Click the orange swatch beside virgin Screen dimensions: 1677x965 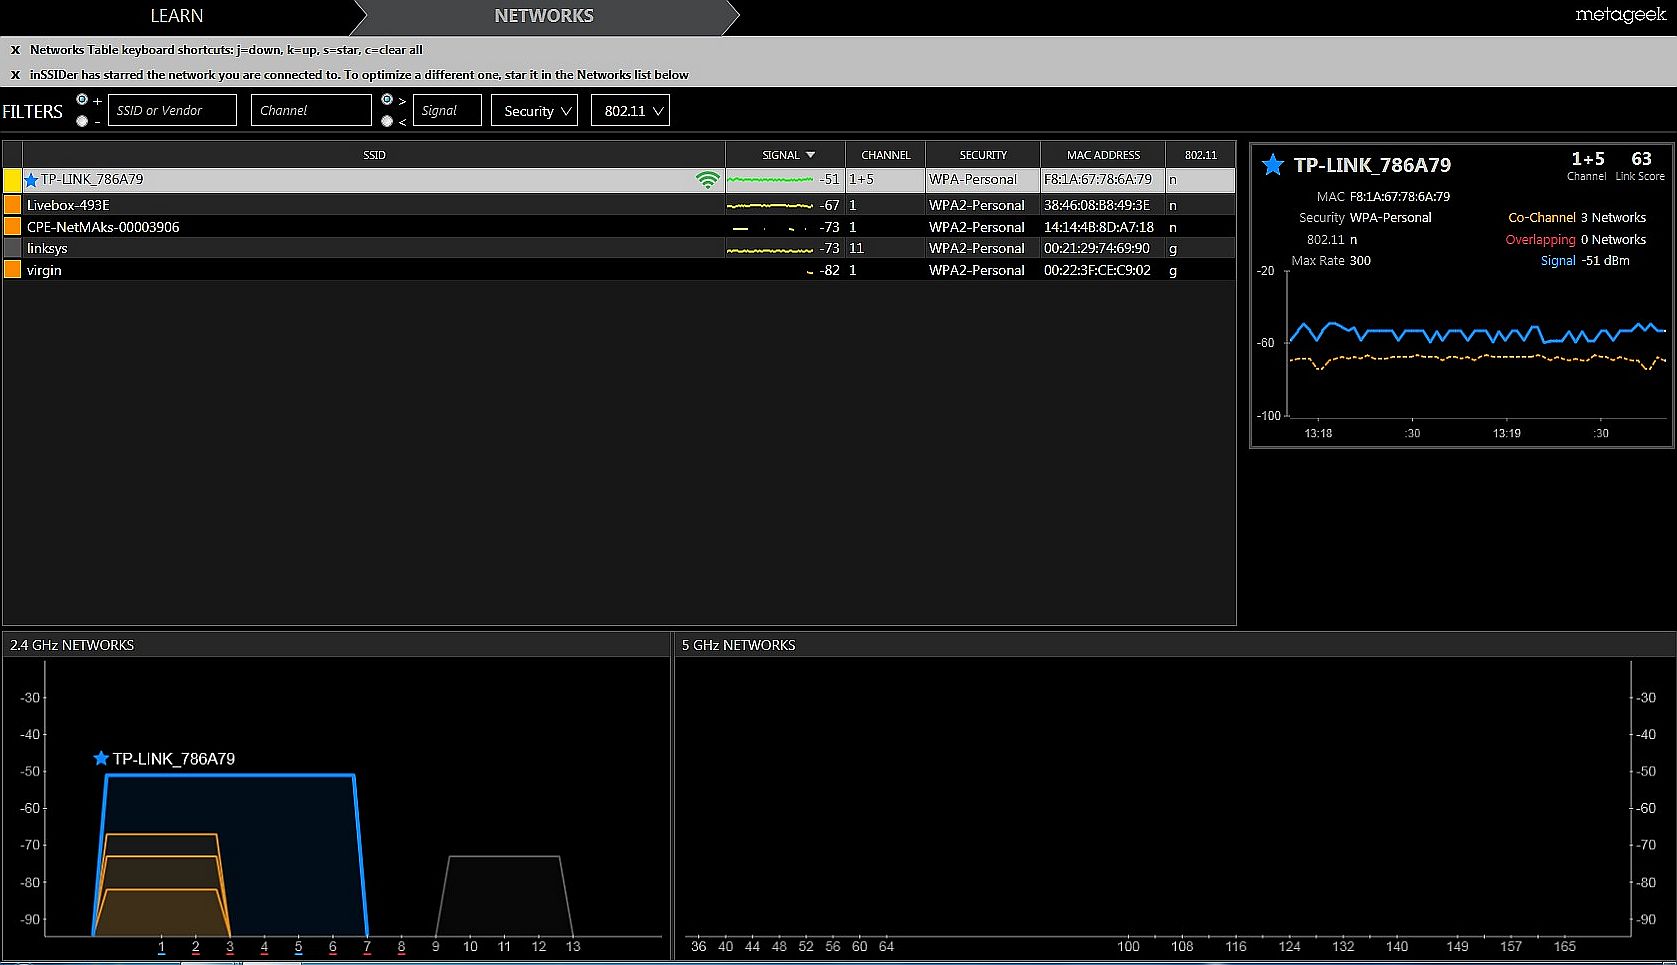click(x=12, y=270)
